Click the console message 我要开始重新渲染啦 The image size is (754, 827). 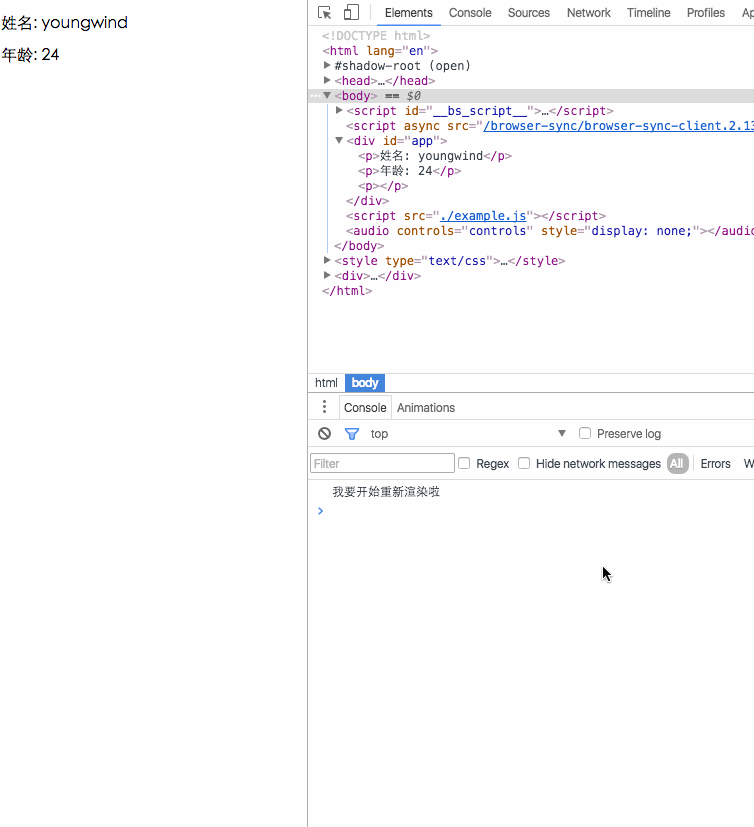386,492
